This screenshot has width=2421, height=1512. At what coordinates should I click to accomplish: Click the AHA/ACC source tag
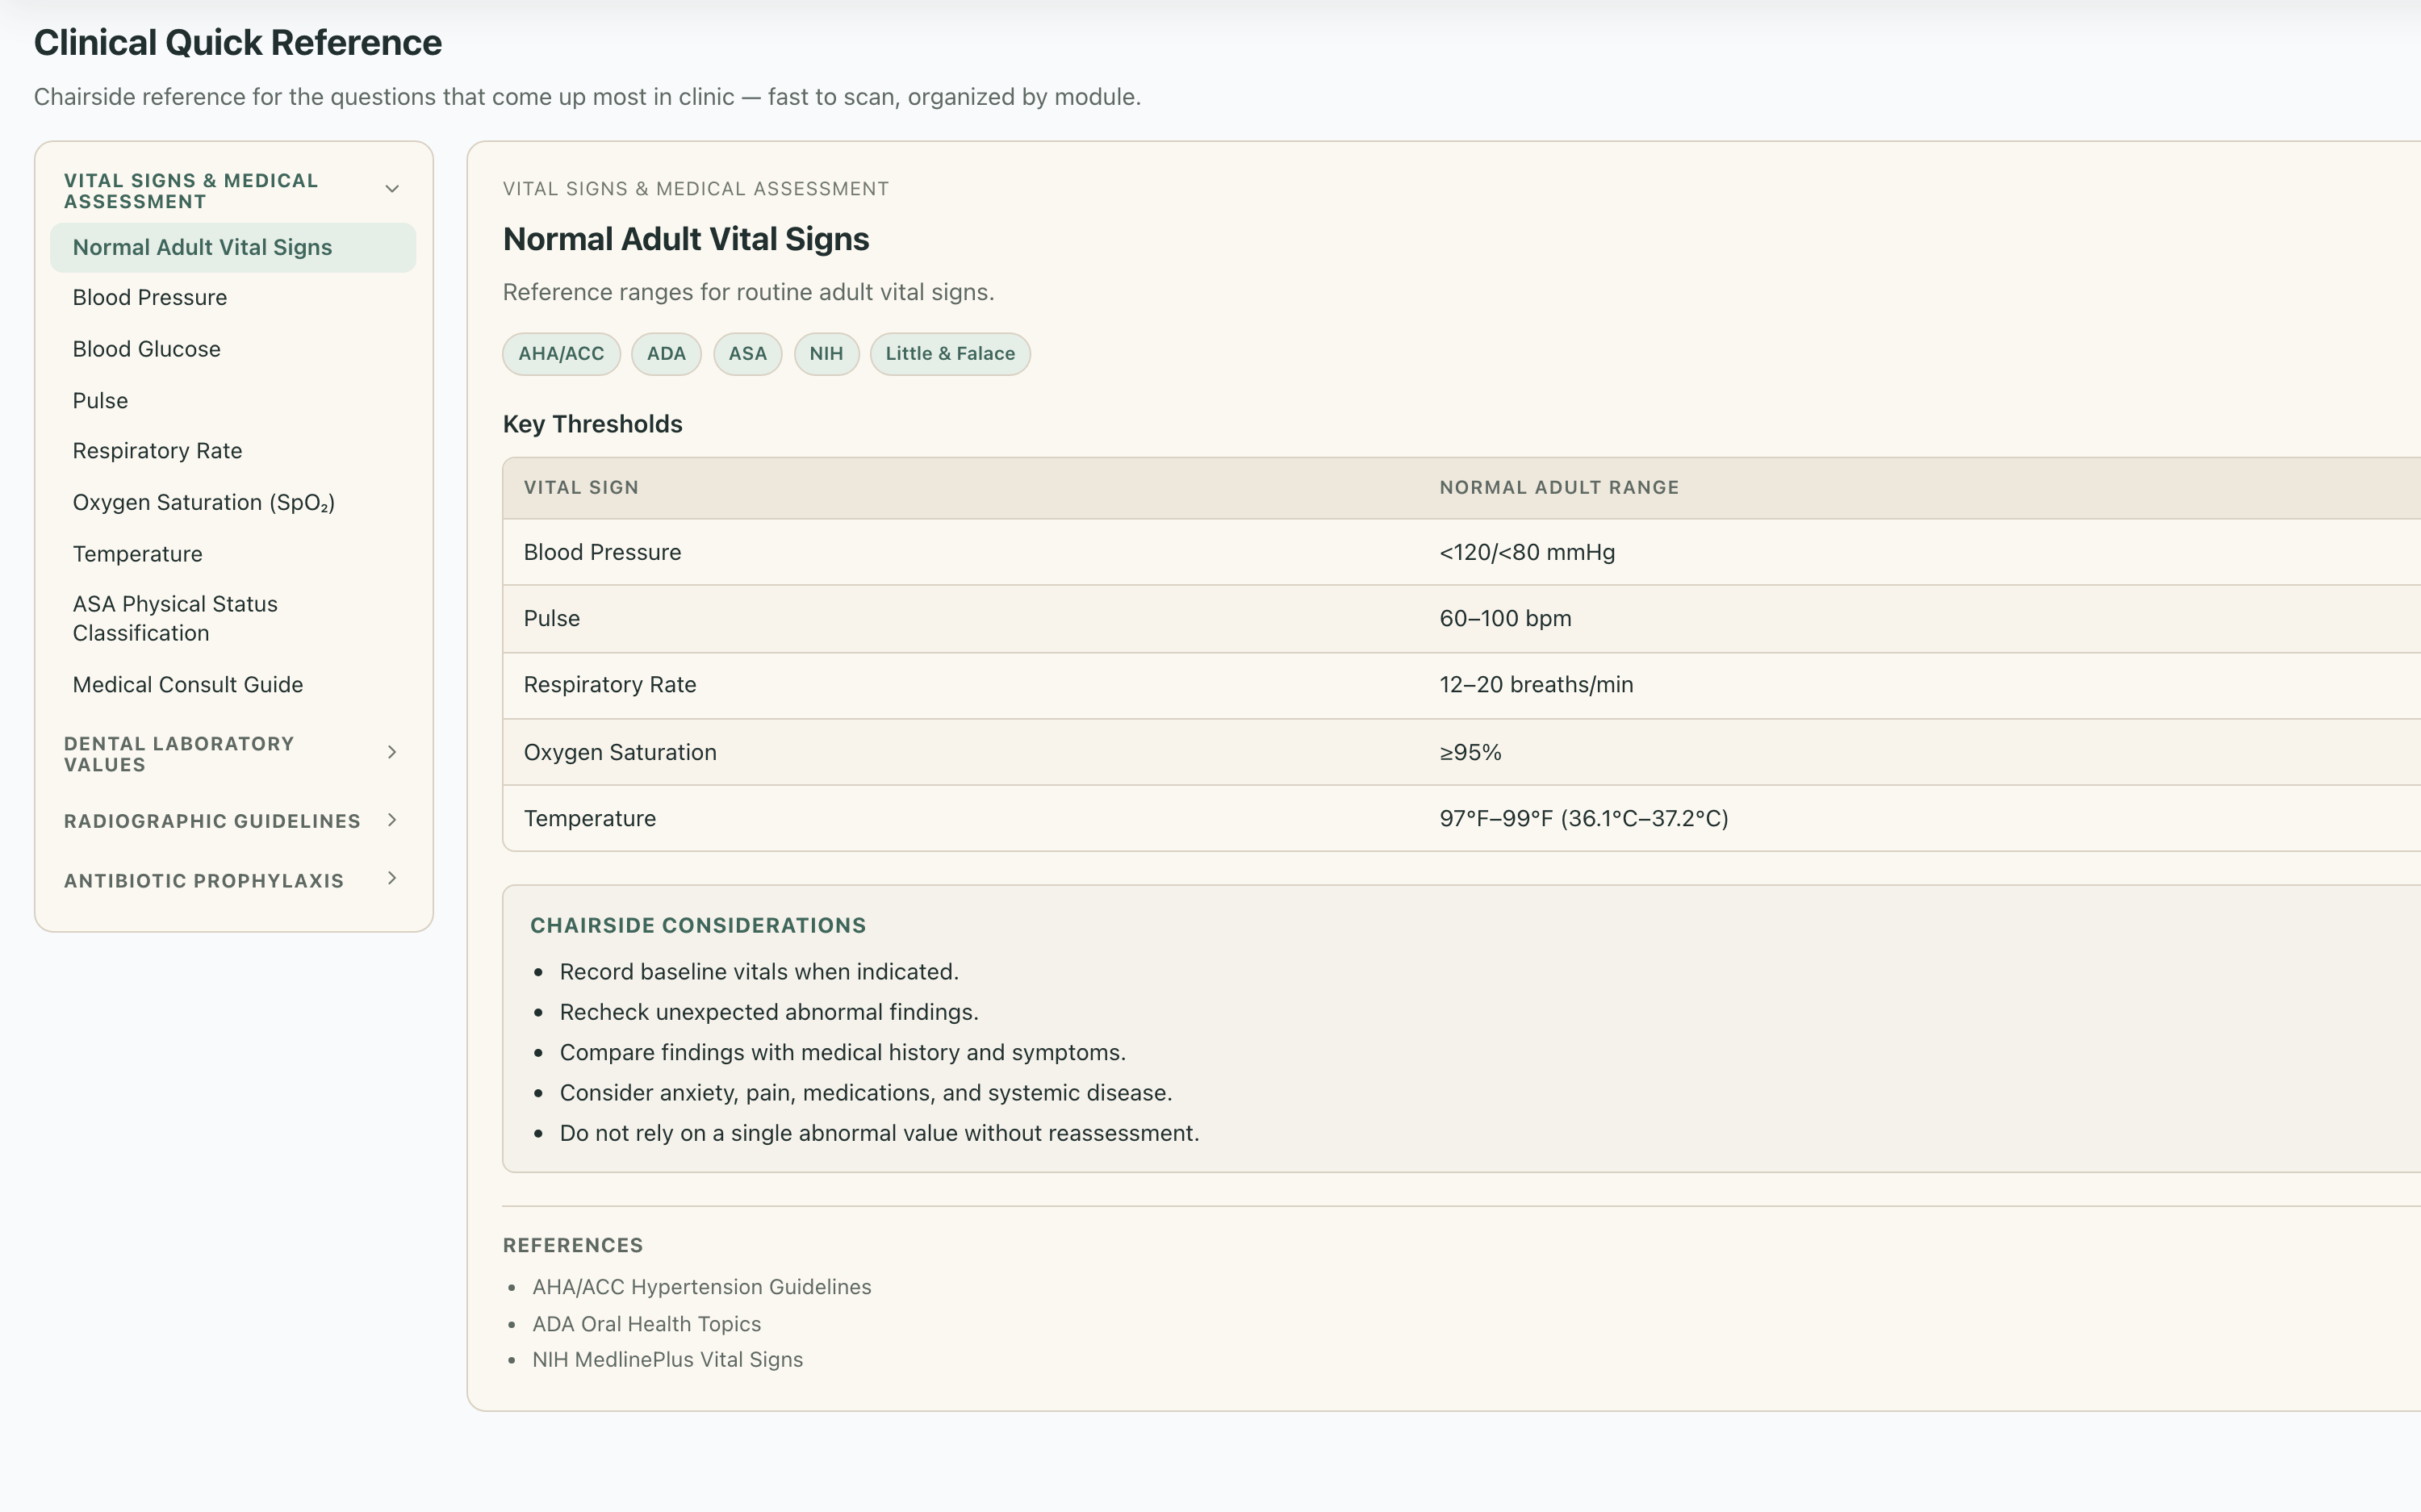(x=561, y=354)
